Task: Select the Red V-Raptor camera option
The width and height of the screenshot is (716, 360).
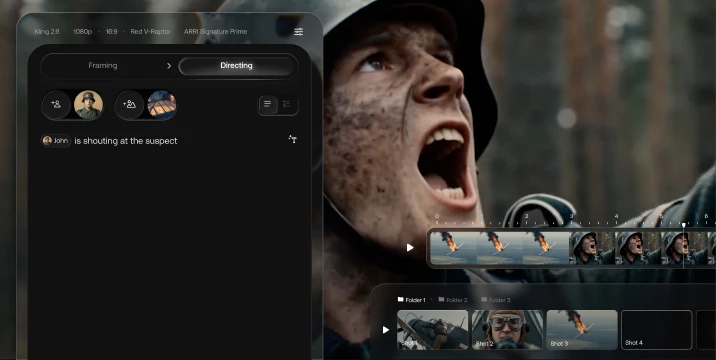Action: tap(150, 32)
